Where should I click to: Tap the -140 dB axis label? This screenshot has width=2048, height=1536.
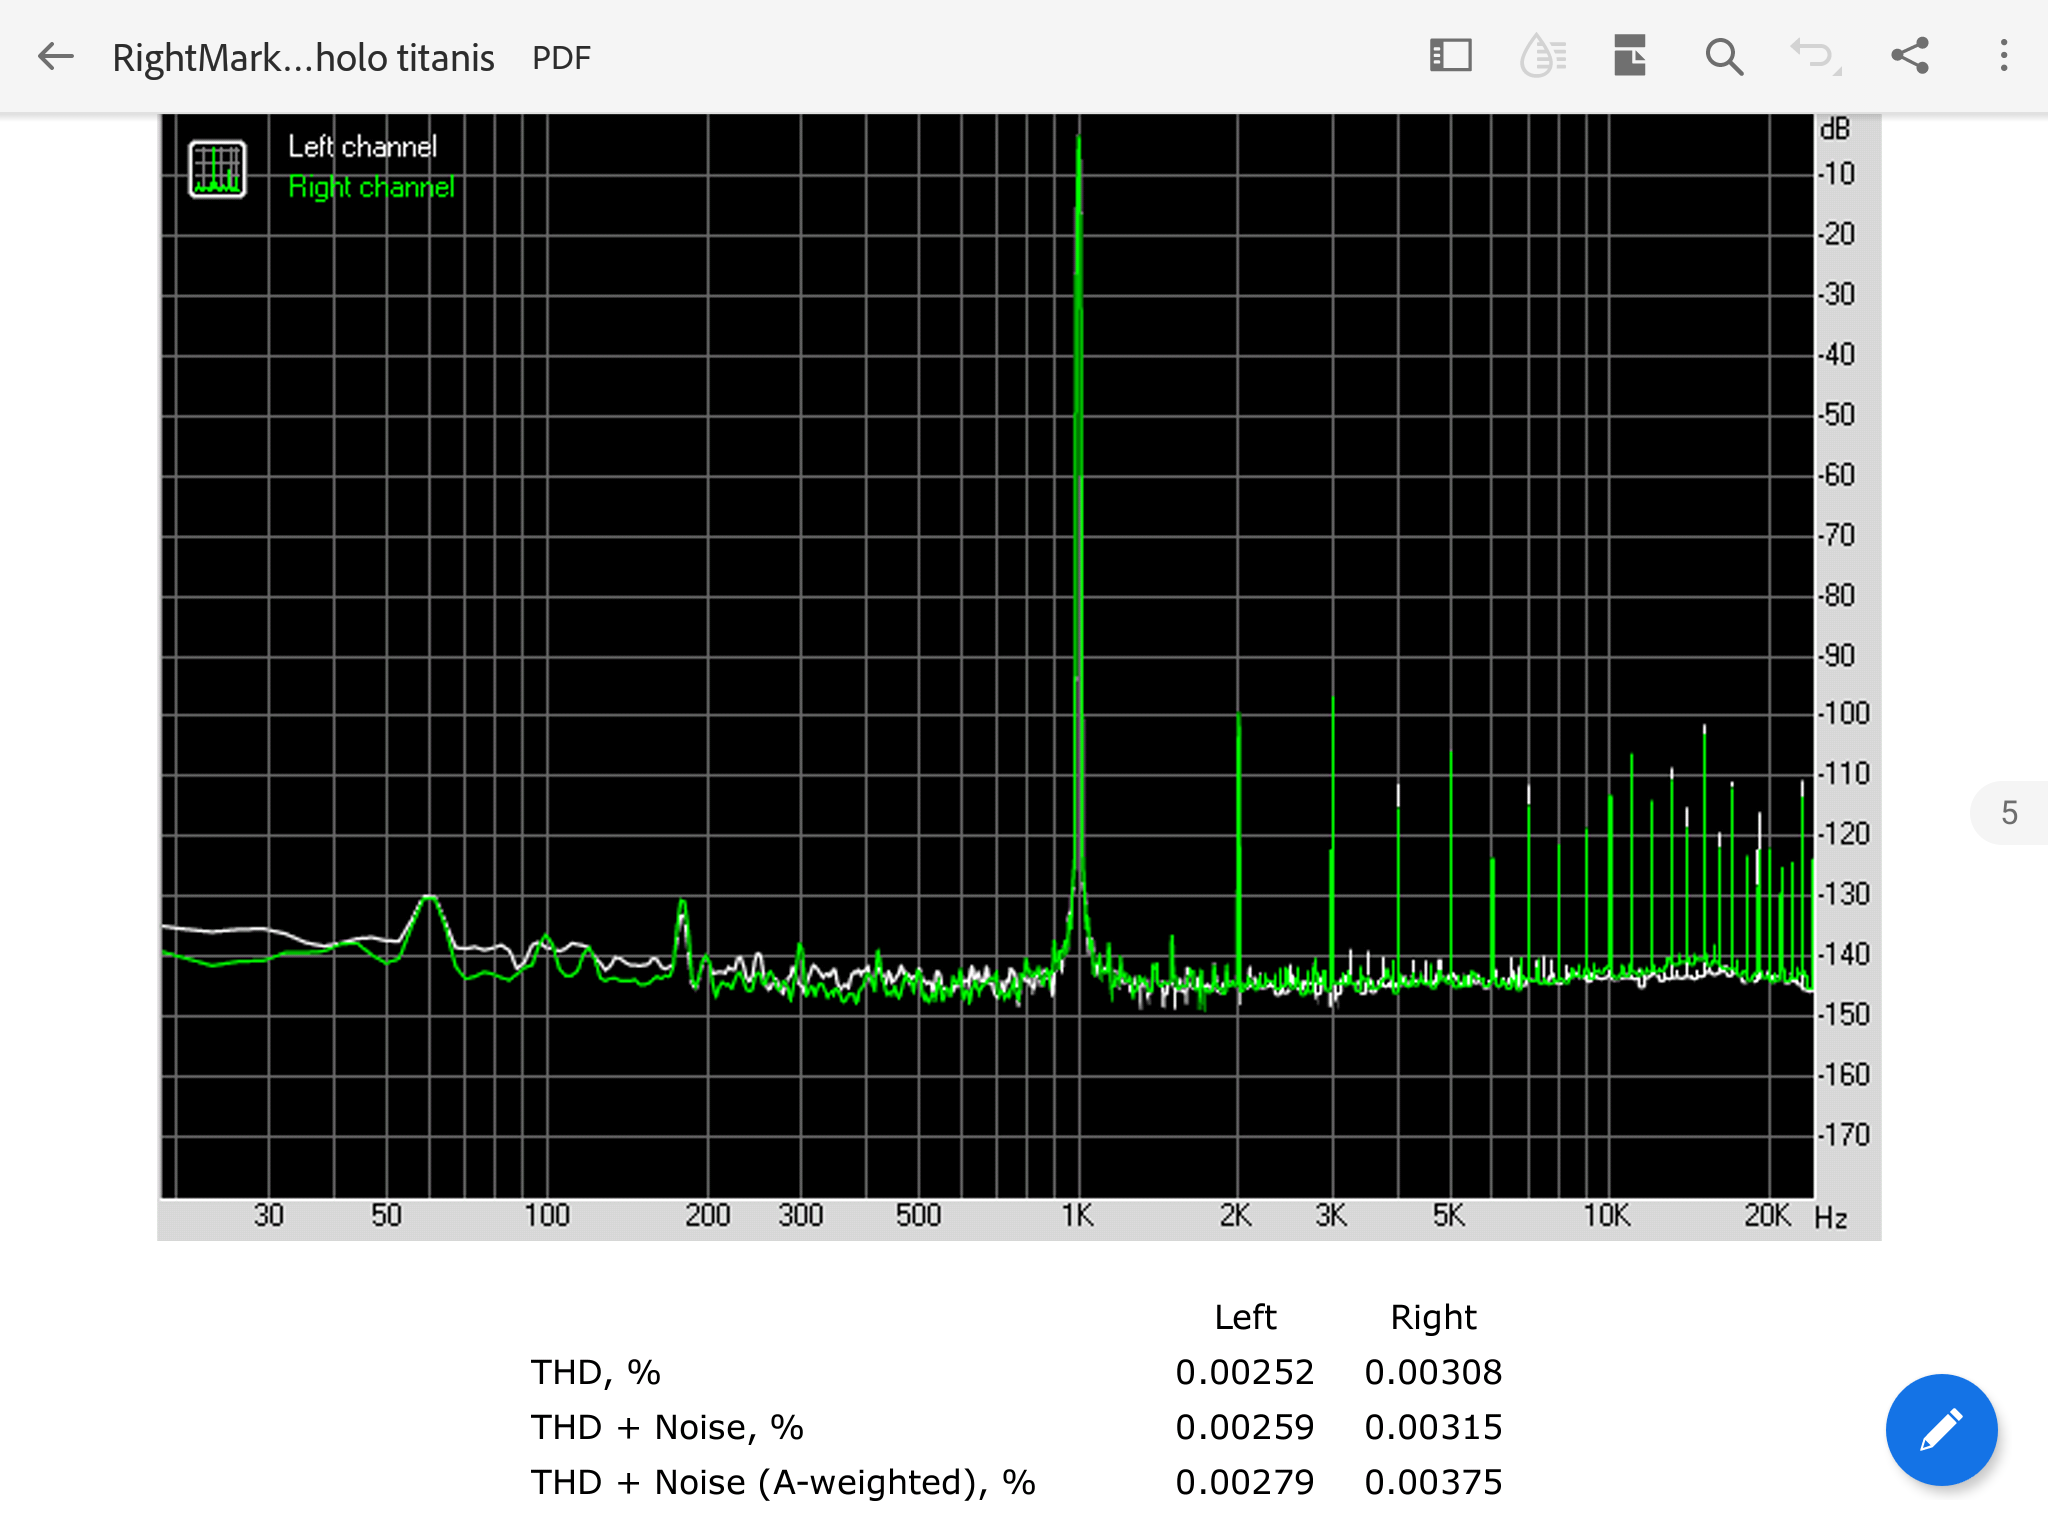point(1843,955)
